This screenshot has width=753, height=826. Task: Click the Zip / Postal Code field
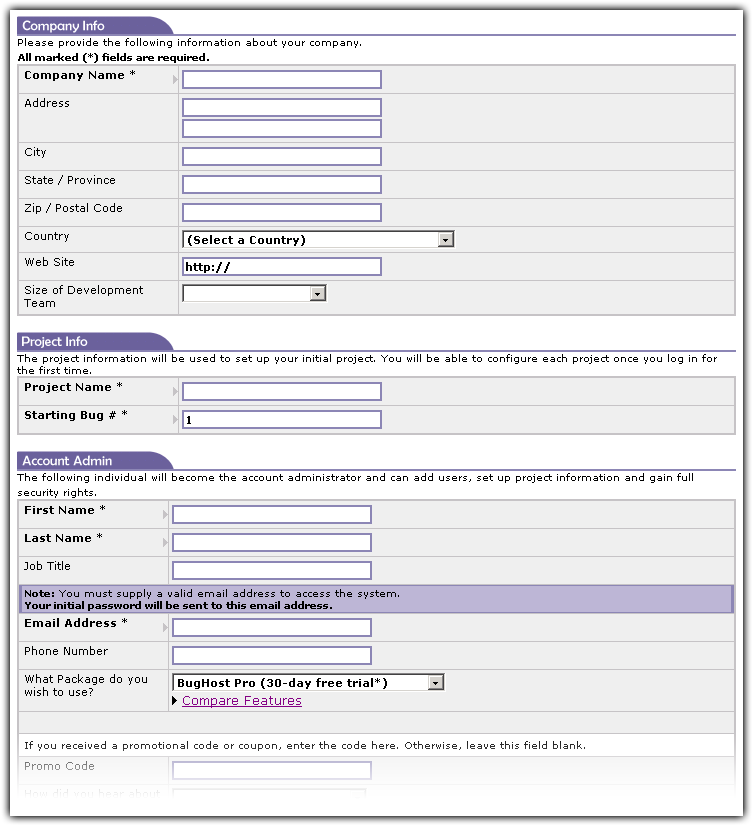281,213
